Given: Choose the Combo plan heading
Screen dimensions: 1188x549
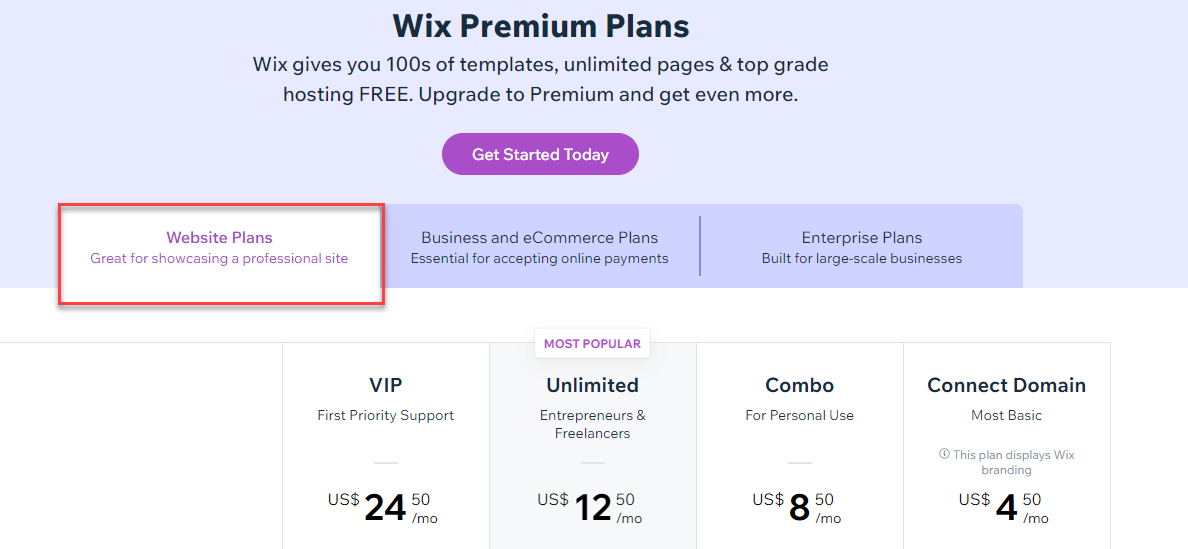Looking at the screenshot, I should tap(799, 385).
